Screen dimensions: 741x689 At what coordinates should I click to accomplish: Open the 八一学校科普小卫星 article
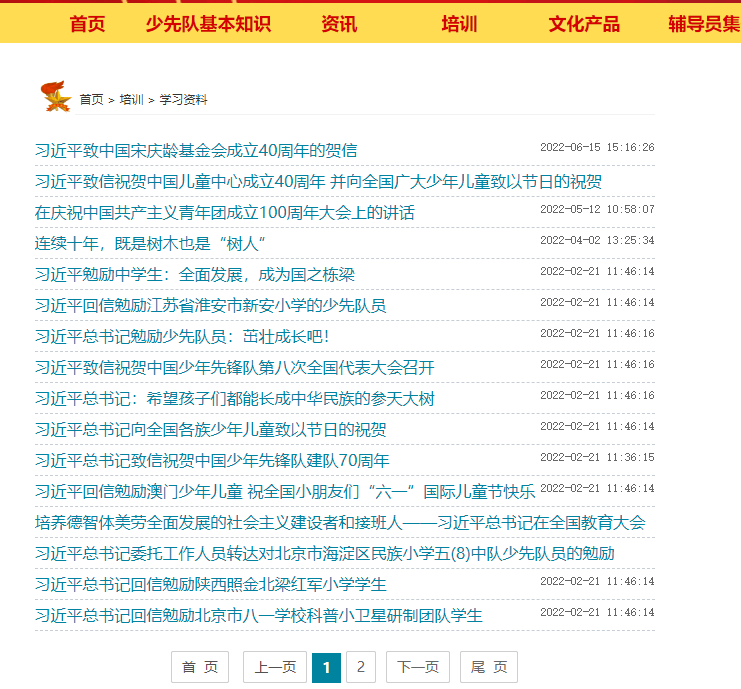tap(258, 616)
